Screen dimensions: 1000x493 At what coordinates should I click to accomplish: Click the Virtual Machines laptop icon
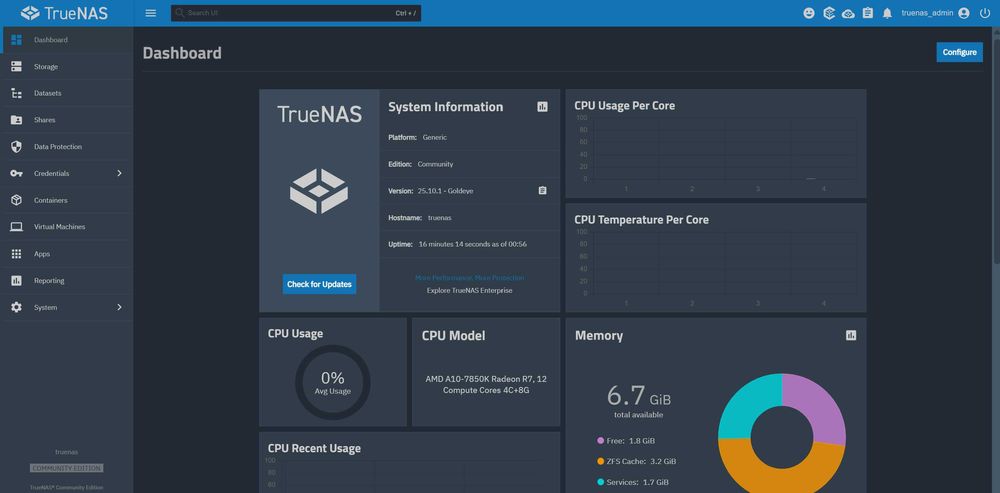click(17, 227)
